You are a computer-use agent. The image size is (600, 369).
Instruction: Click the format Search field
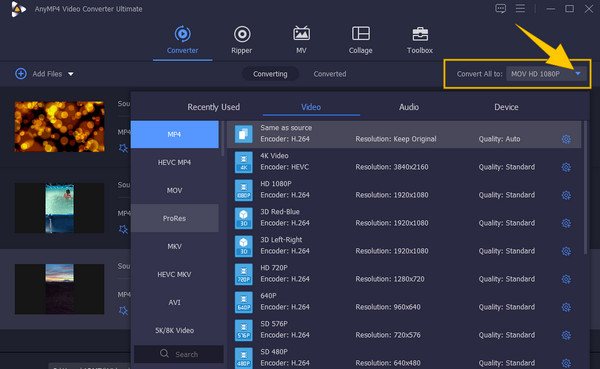[x=179, y=354]
